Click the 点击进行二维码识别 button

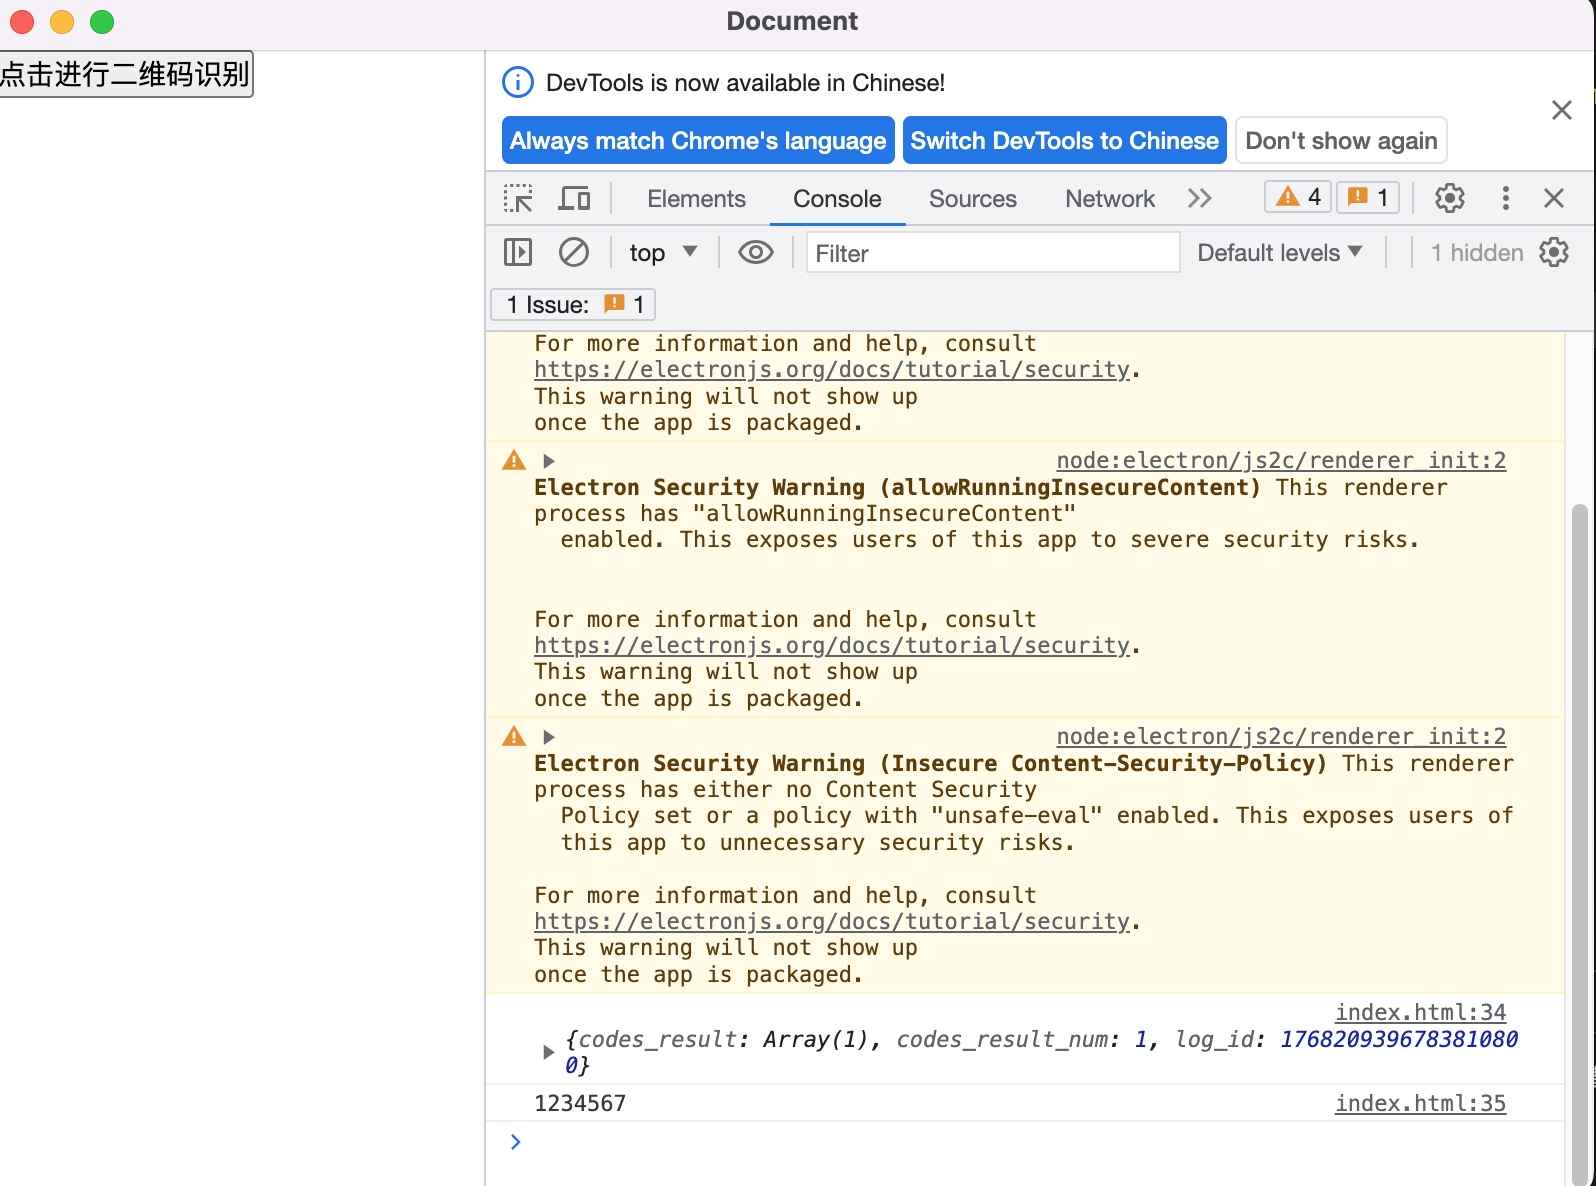126,74
